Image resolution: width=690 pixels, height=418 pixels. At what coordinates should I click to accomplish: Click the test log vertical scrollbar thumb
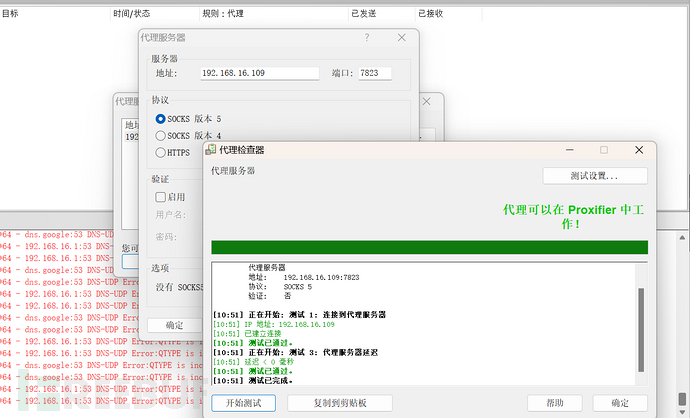tap(641, 330)
